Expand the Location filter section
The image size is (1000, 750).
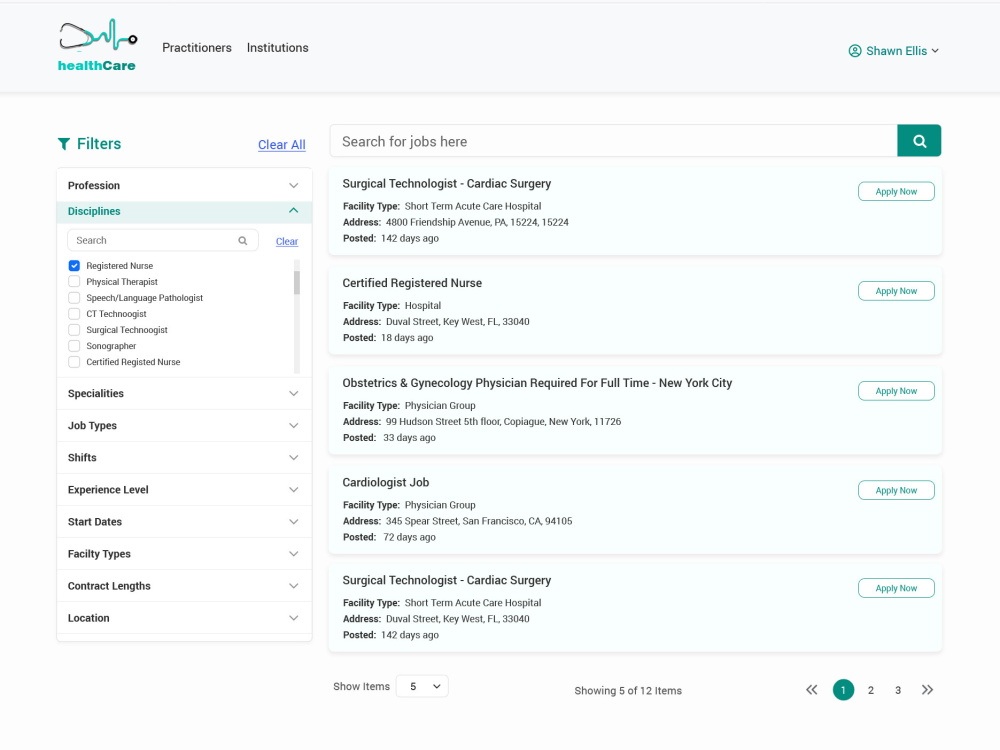coord(184,618)
